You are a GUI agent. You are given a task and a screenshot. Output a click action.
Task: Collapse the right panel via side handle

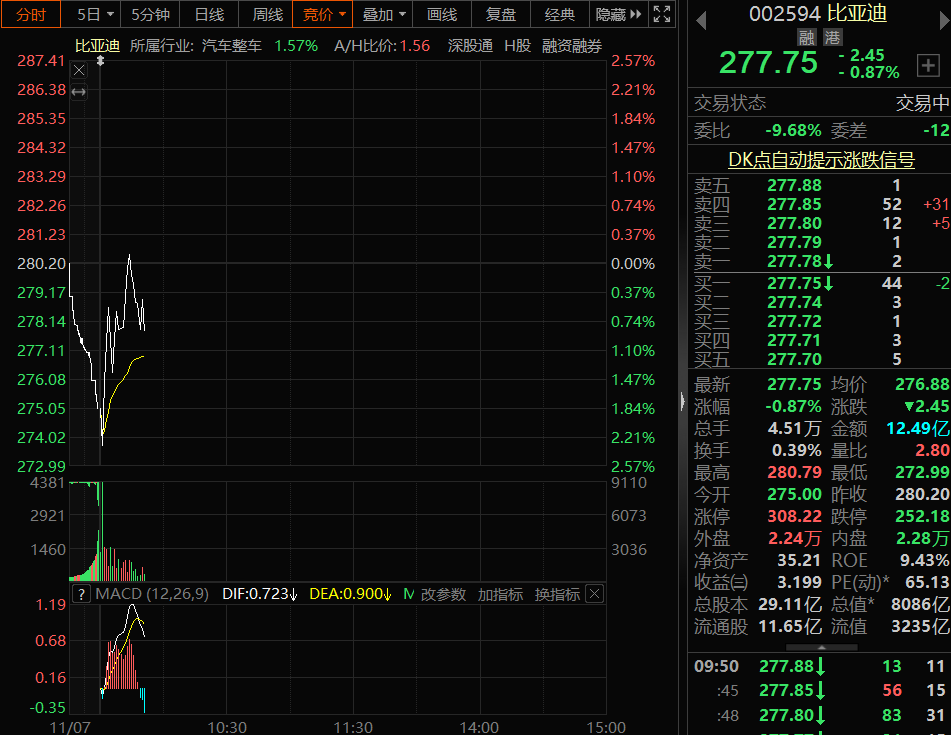tap(682, 401)
